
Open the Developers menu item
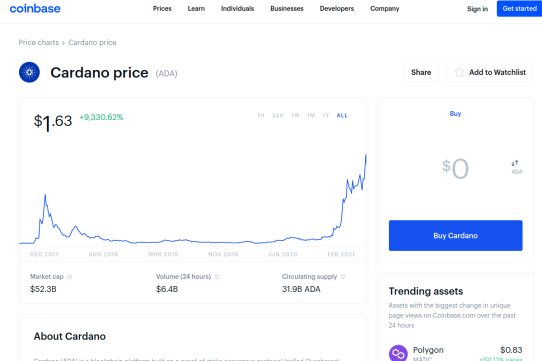[337, 9]
